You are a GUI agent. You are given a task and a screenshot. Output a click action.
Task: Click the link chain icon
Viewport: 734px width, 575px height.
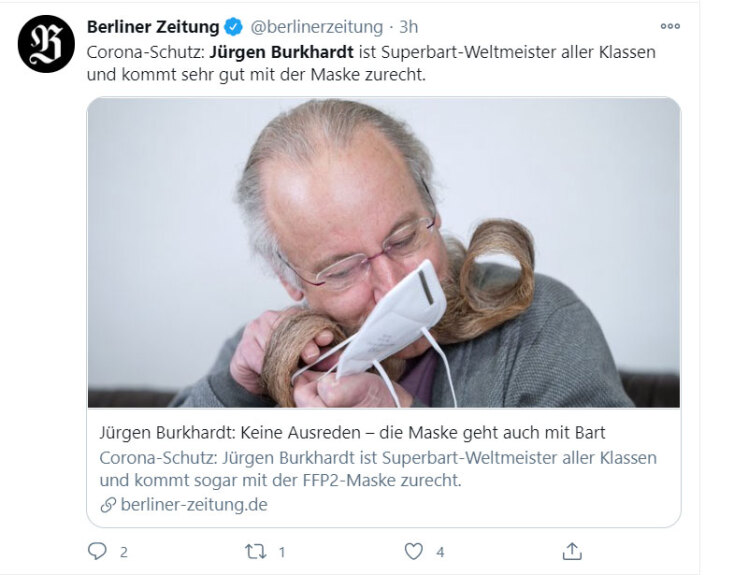[x=108, y=505]
